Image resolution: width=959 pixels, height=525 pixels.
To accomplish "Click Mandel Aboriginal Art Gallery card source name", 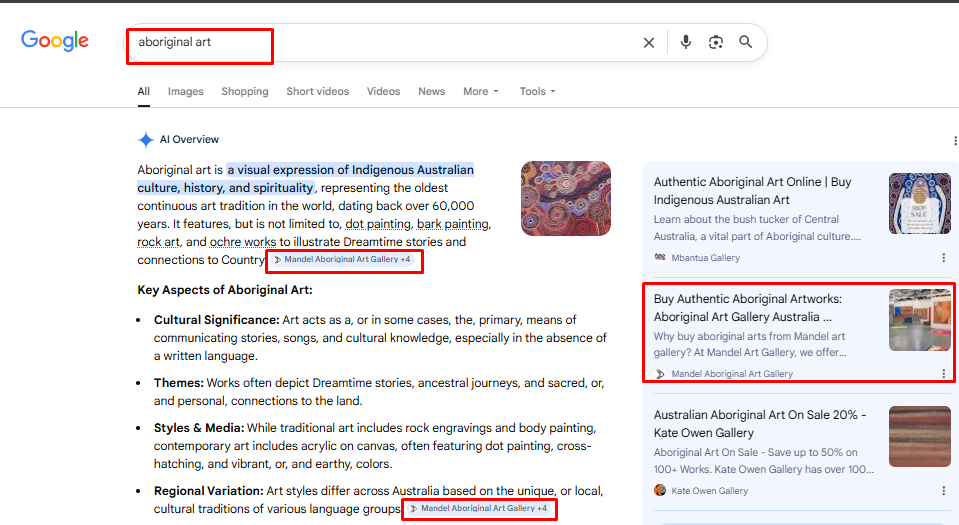I will coord(731,374).
